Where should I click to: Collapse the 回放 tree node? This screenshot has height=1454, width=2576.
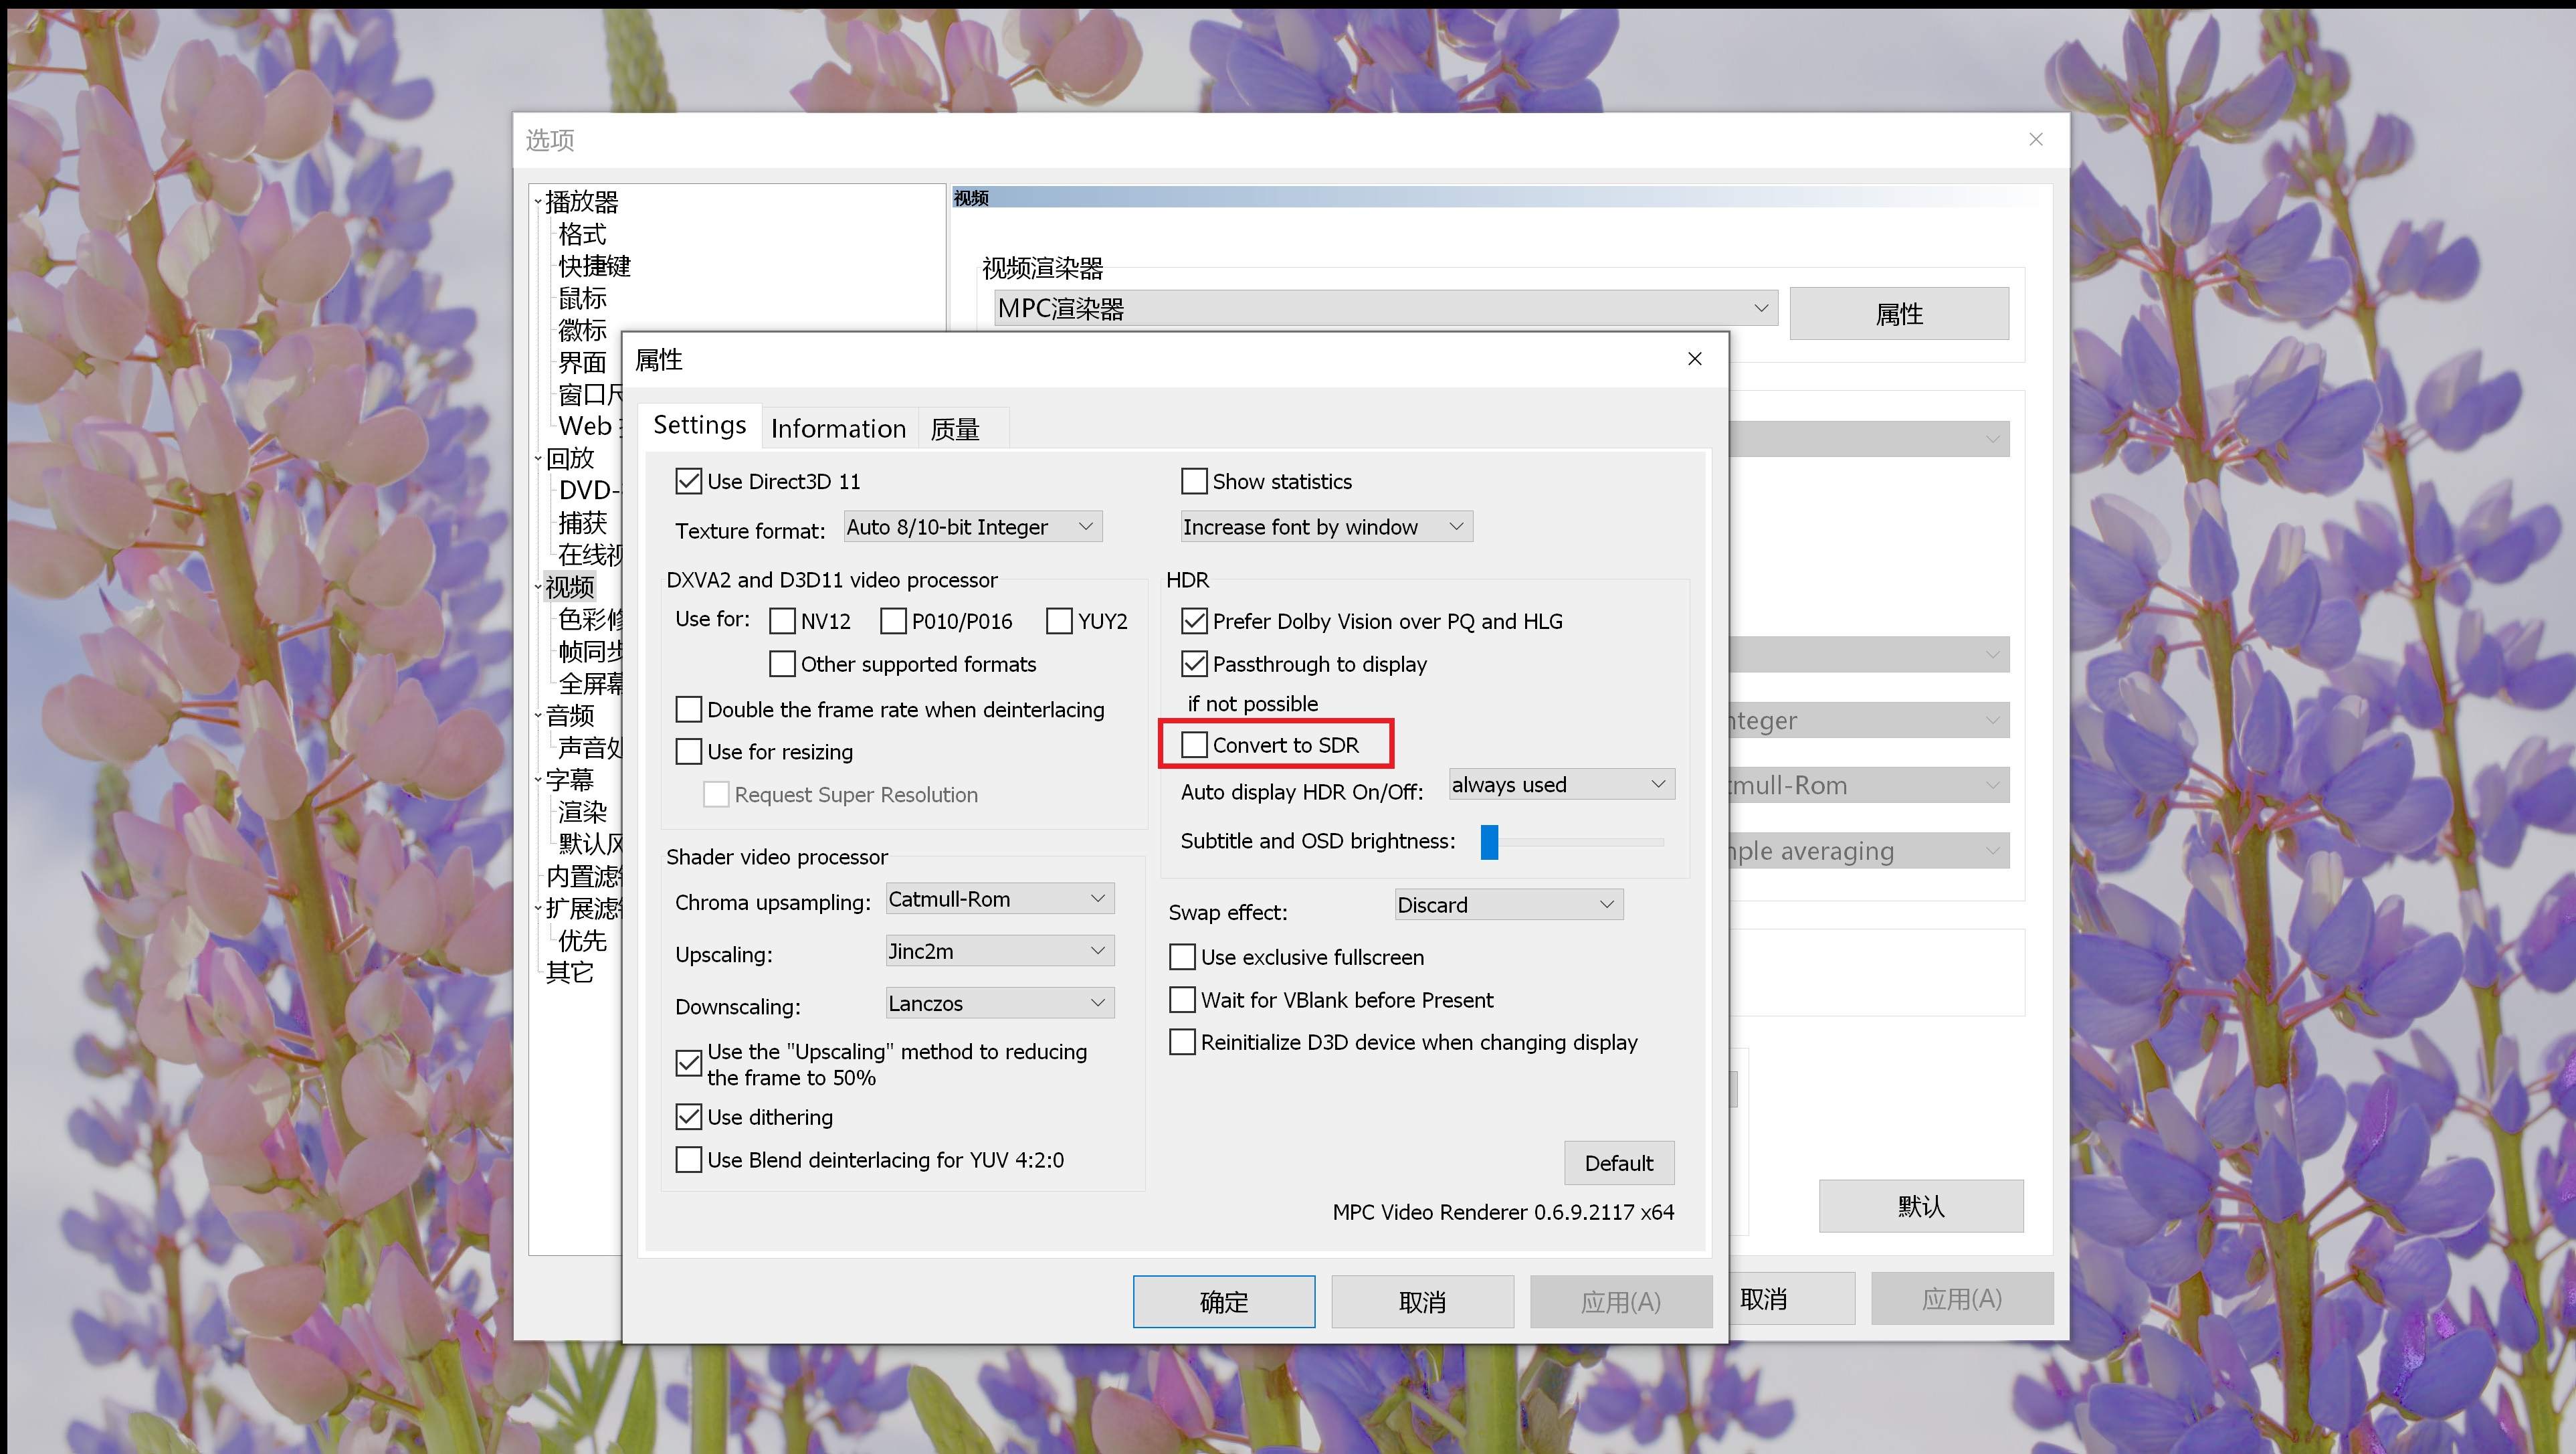[538, 459]
